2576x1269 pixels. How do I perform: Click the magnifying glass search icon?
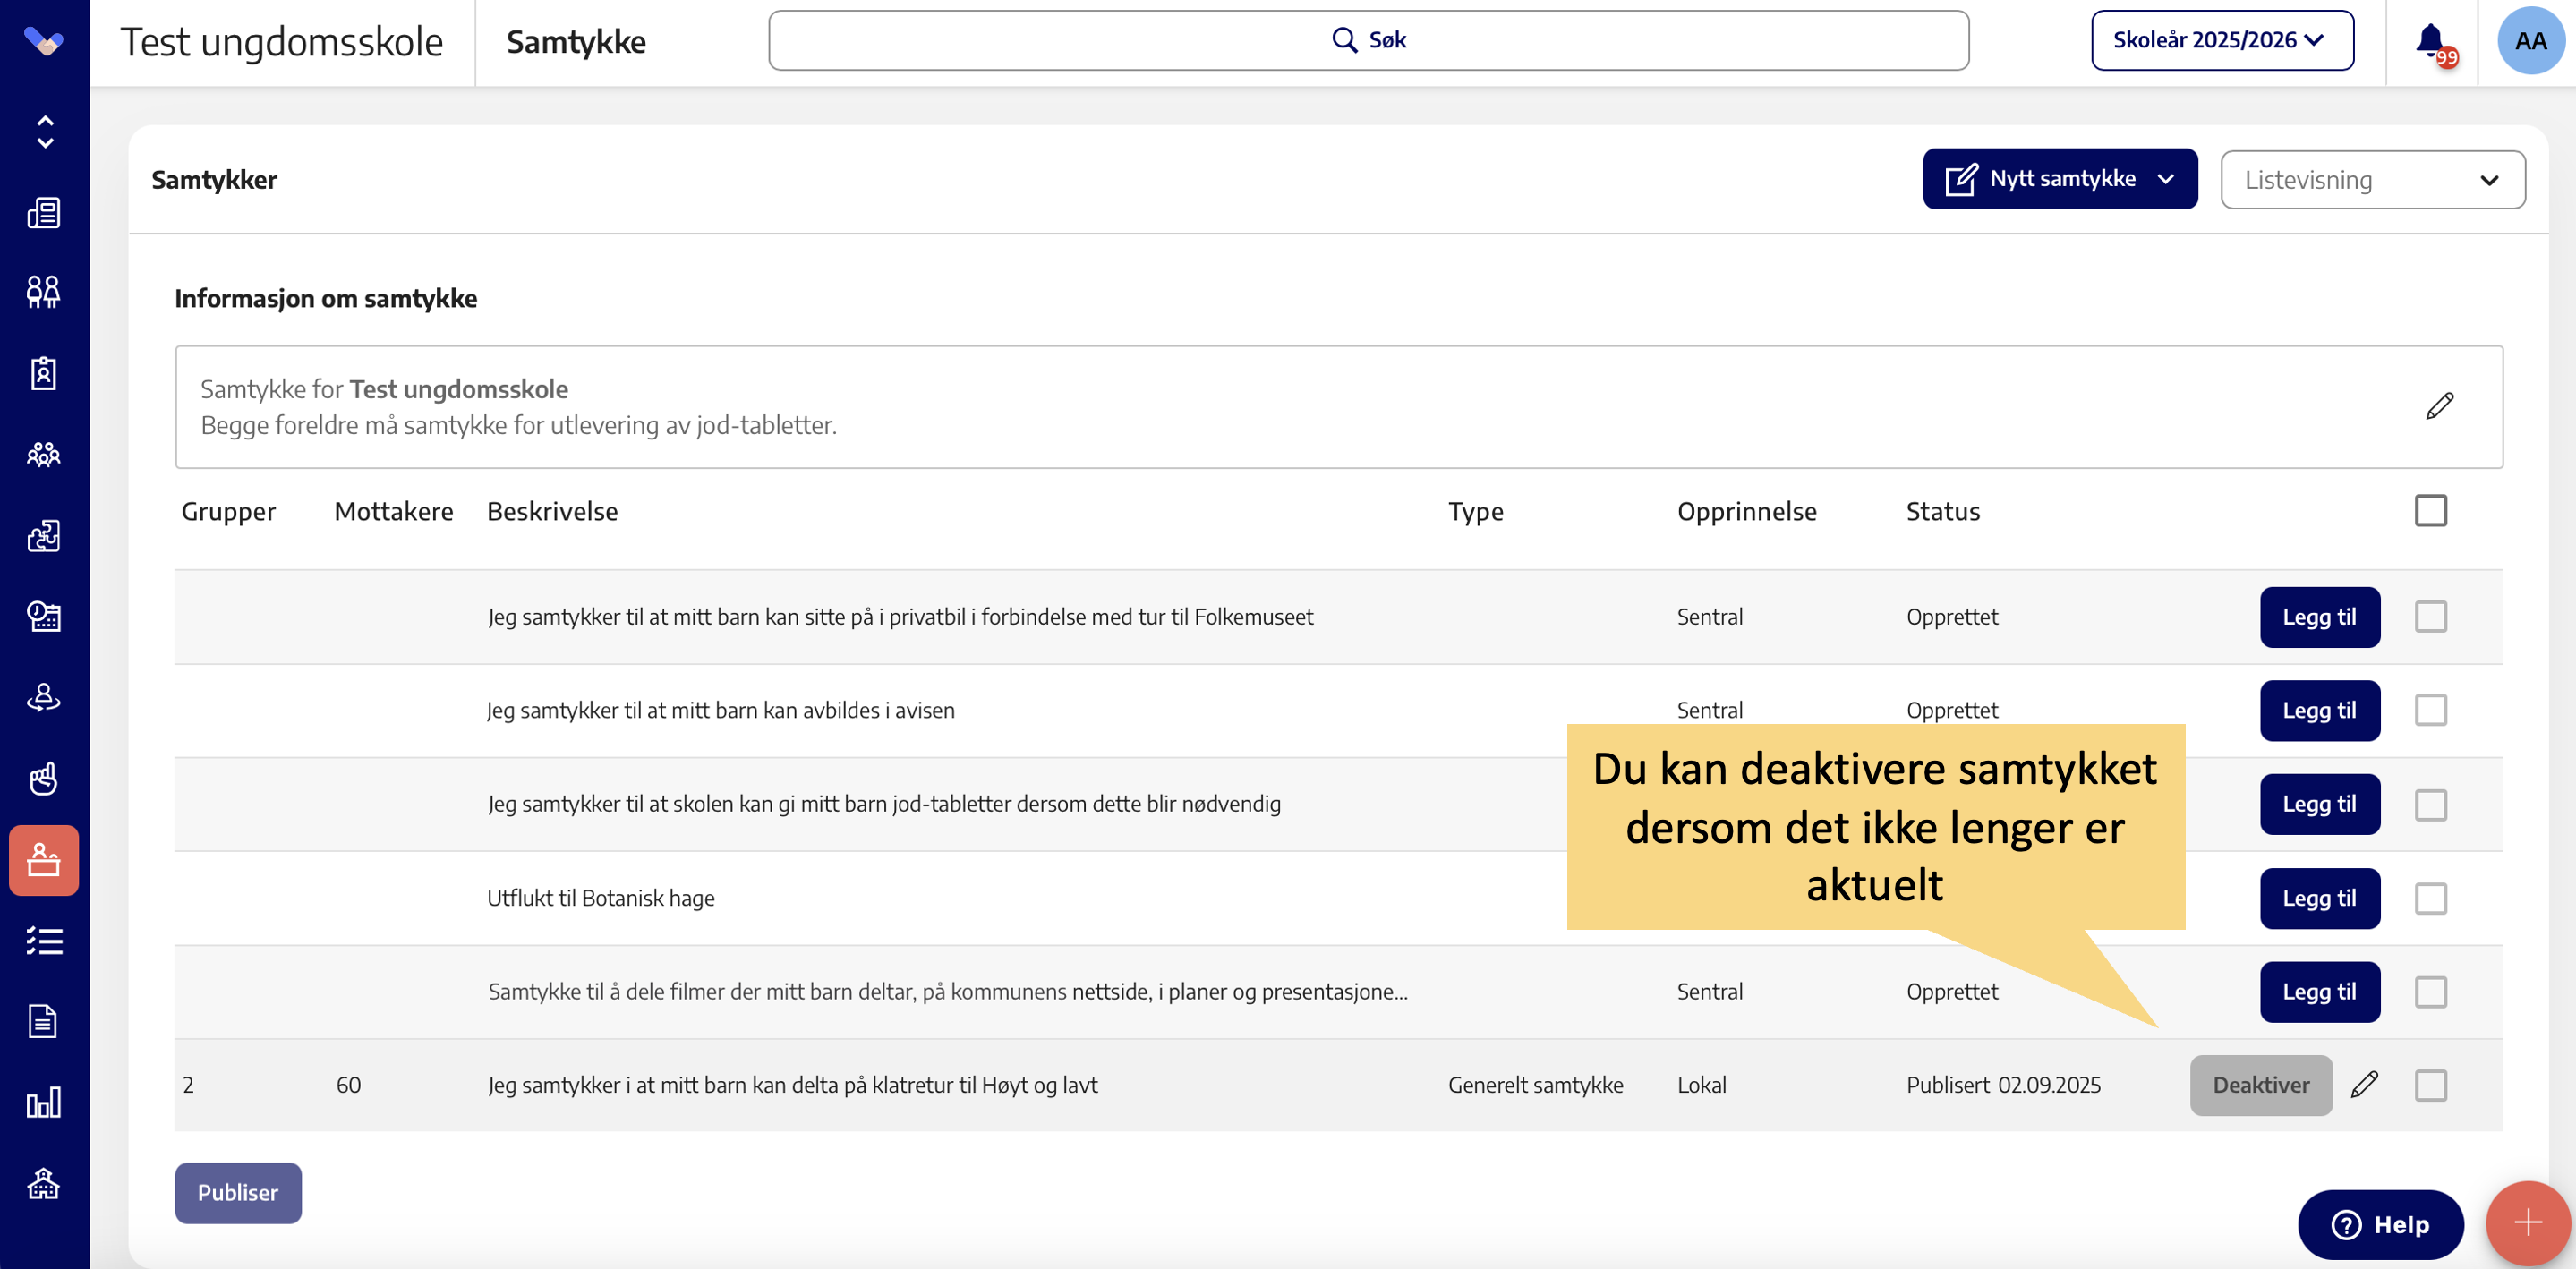(x=1345, y=40)
